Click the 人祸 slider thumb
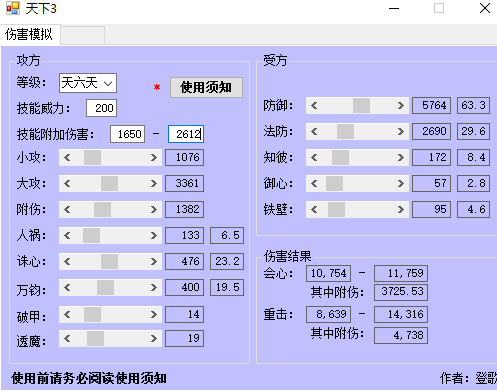This screenshot has height=391, width=497. tap(91, 235)
